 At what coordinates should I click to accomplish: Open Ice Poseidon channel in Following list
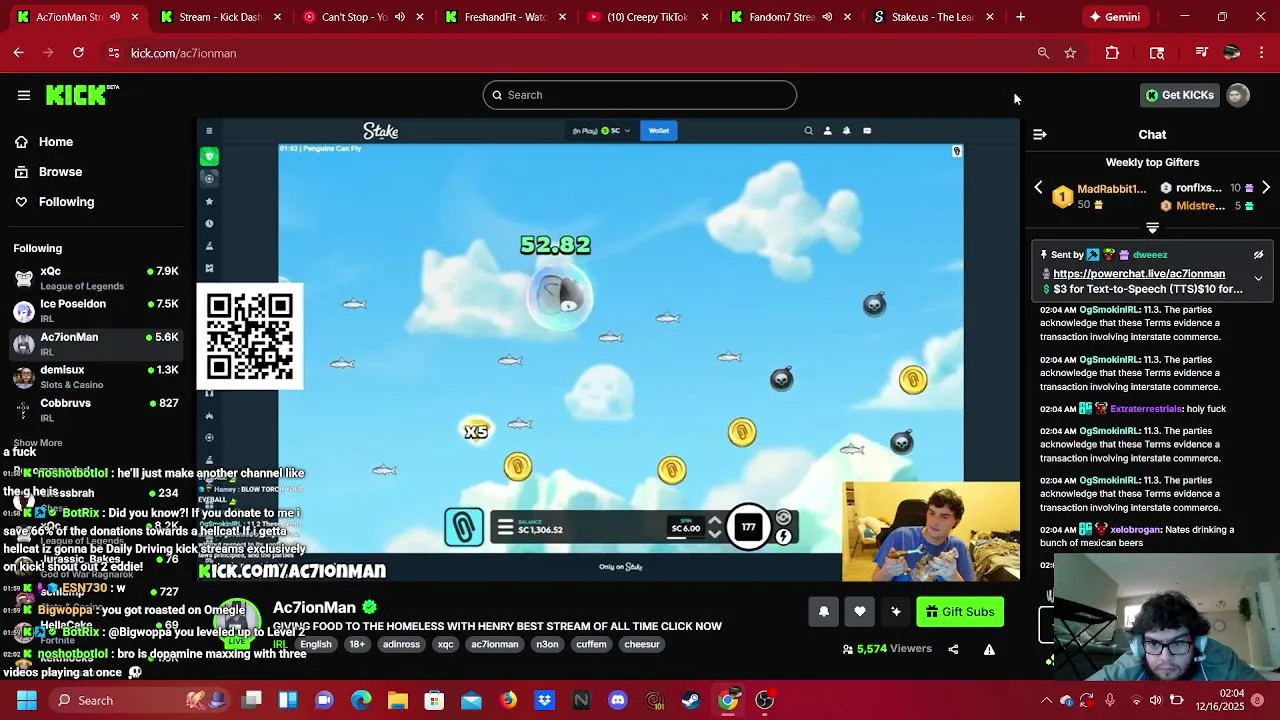96,311
